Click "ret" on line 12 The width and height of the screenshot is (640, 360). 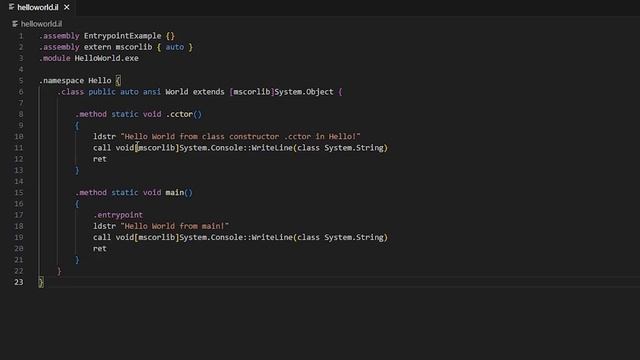click(x=100, y=159)
